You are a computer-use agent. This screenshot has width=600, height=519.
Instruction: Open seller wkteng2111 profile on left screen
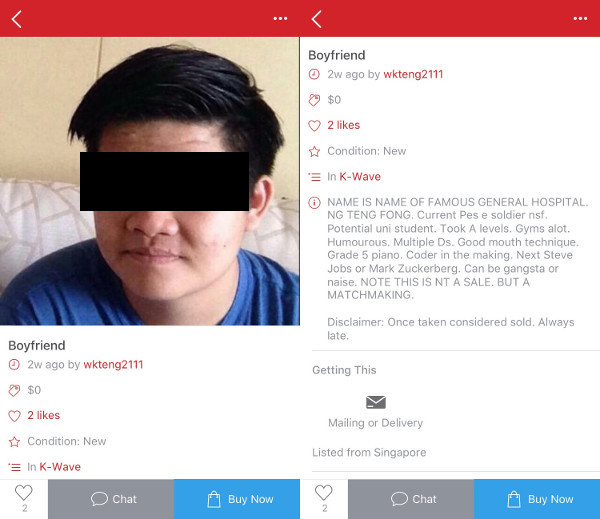[x=113, y=364]
